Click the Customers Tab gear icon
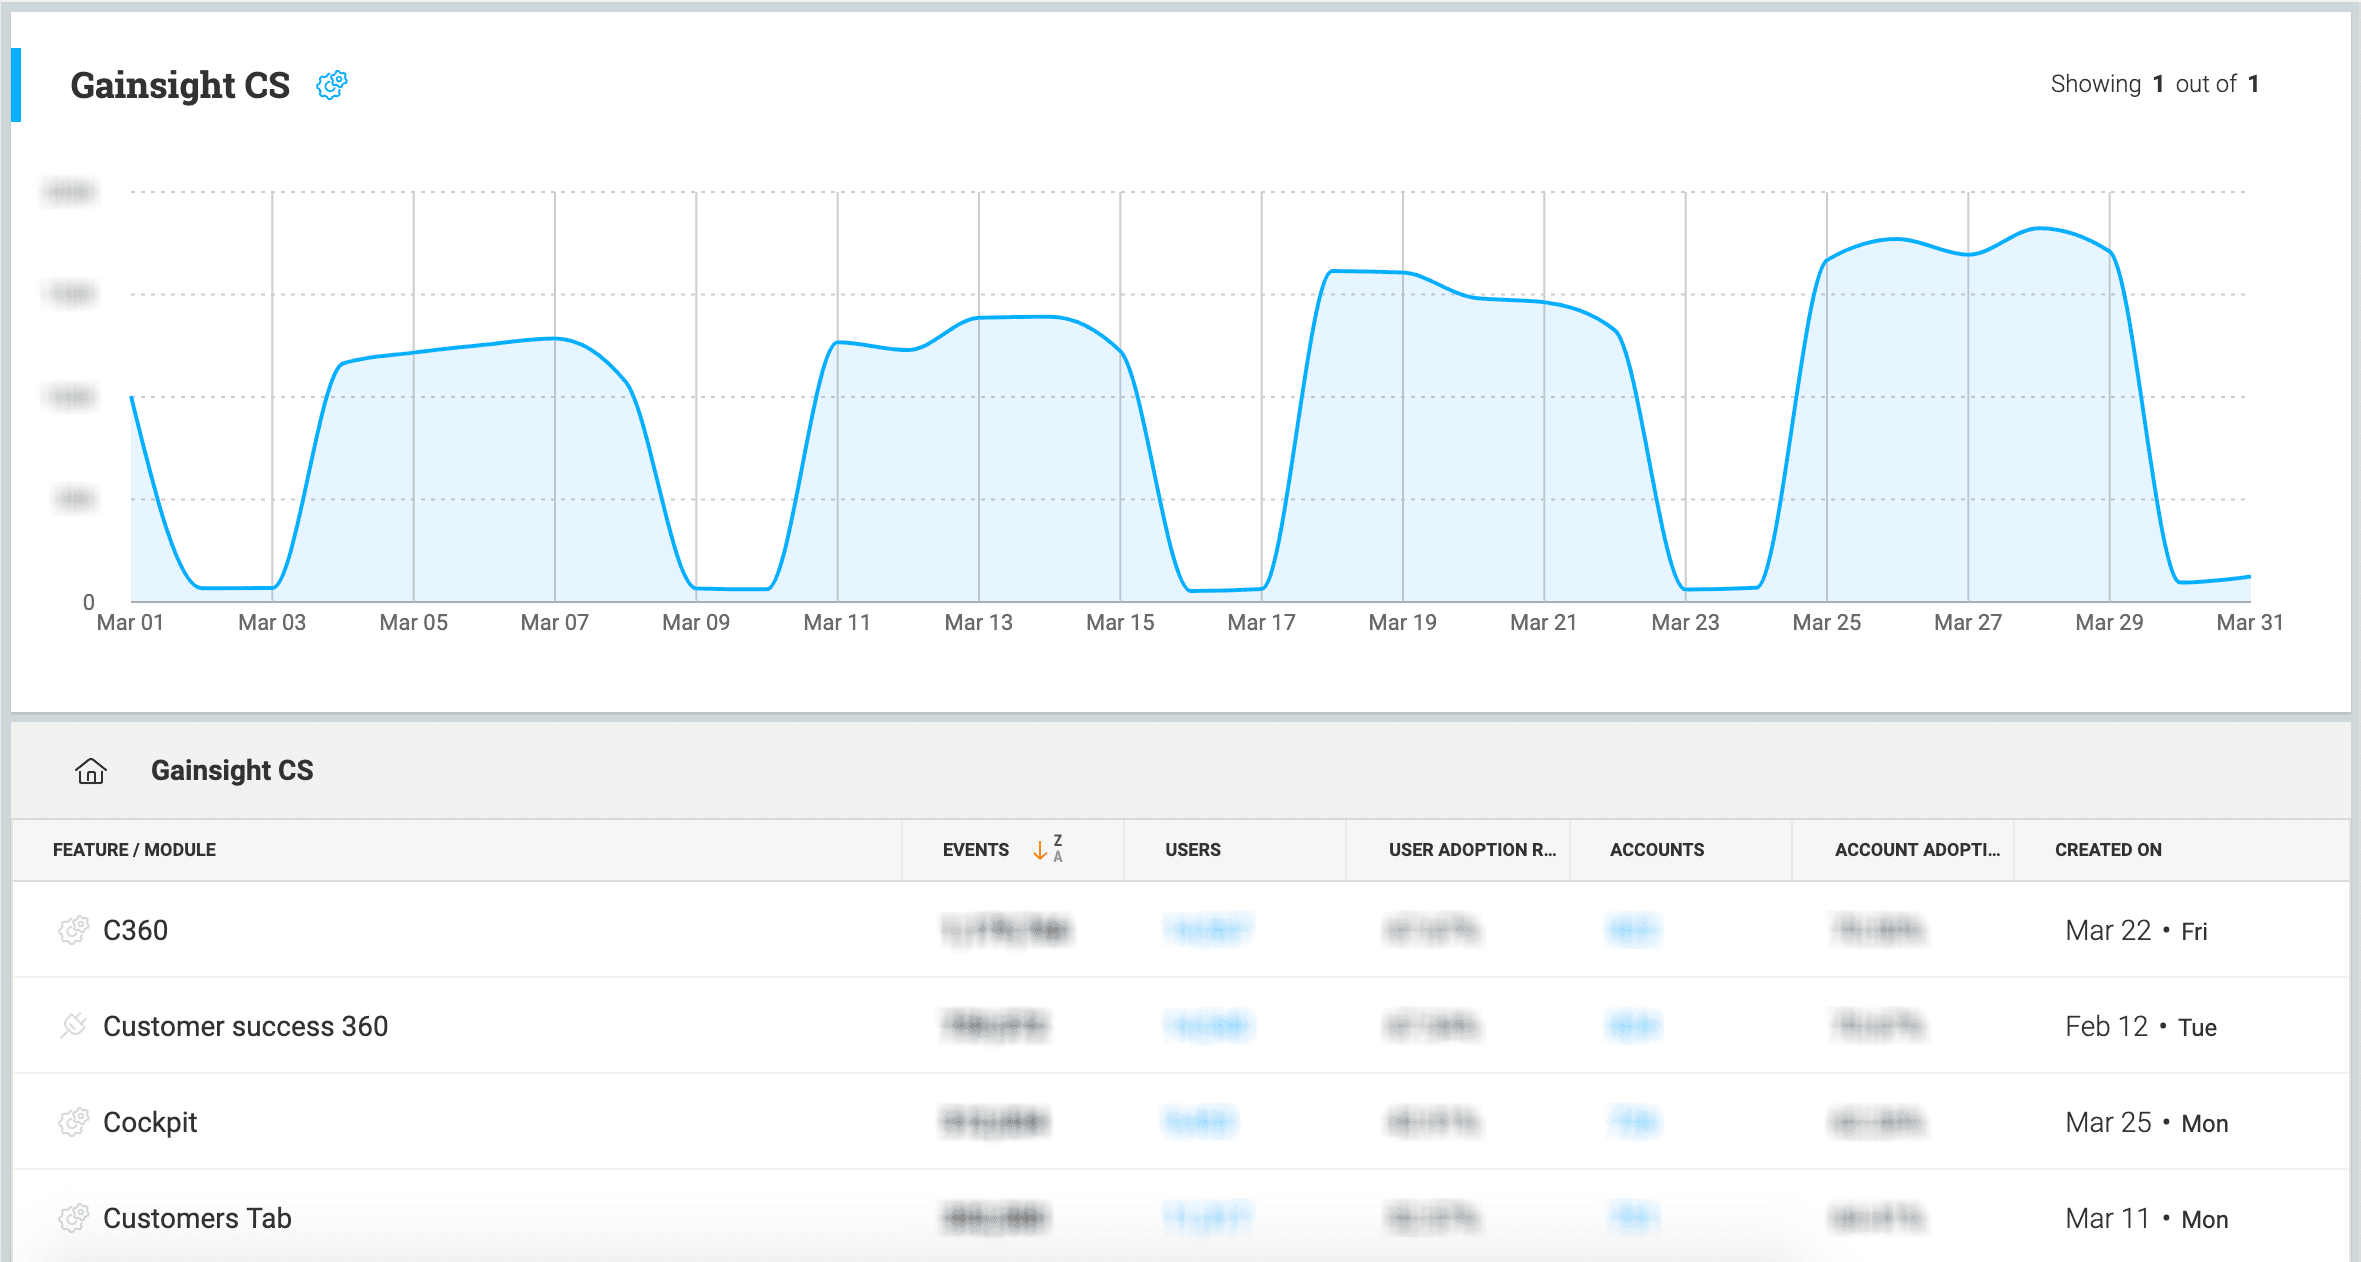 pyautogui.click(x=73, y=1218)
